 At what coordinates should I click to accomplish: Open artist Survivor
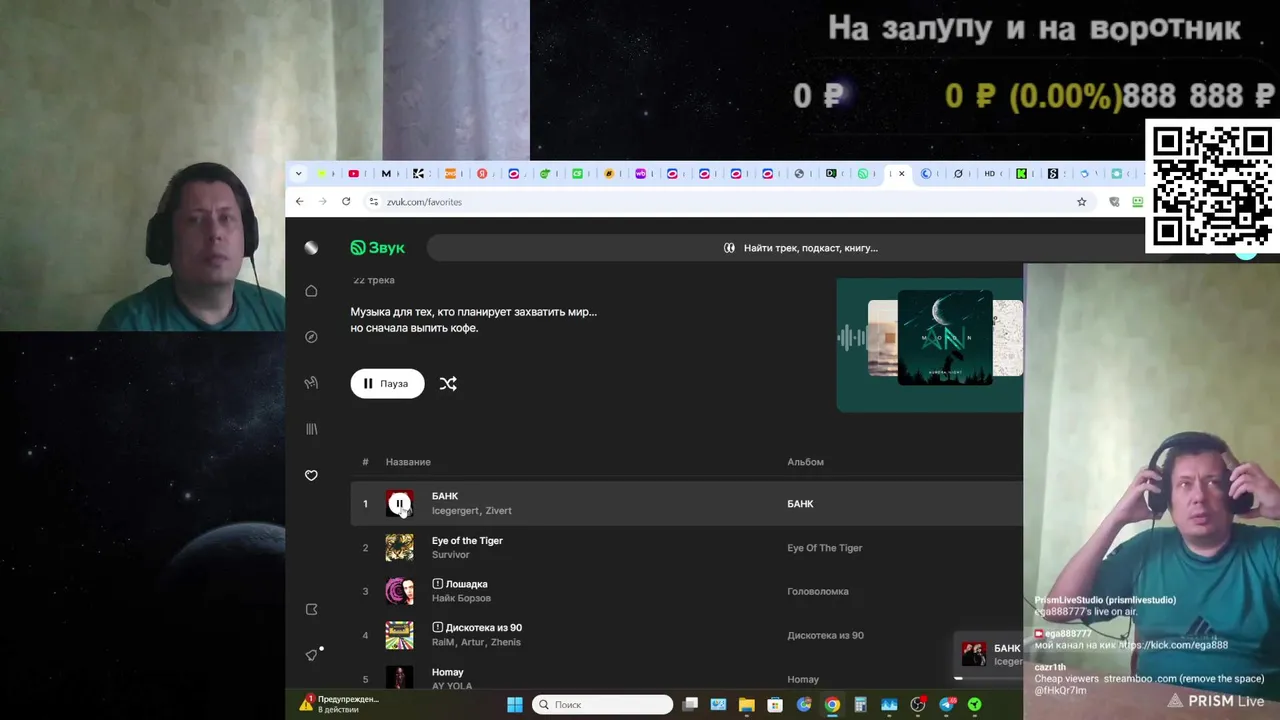click(x=450, y=555)
